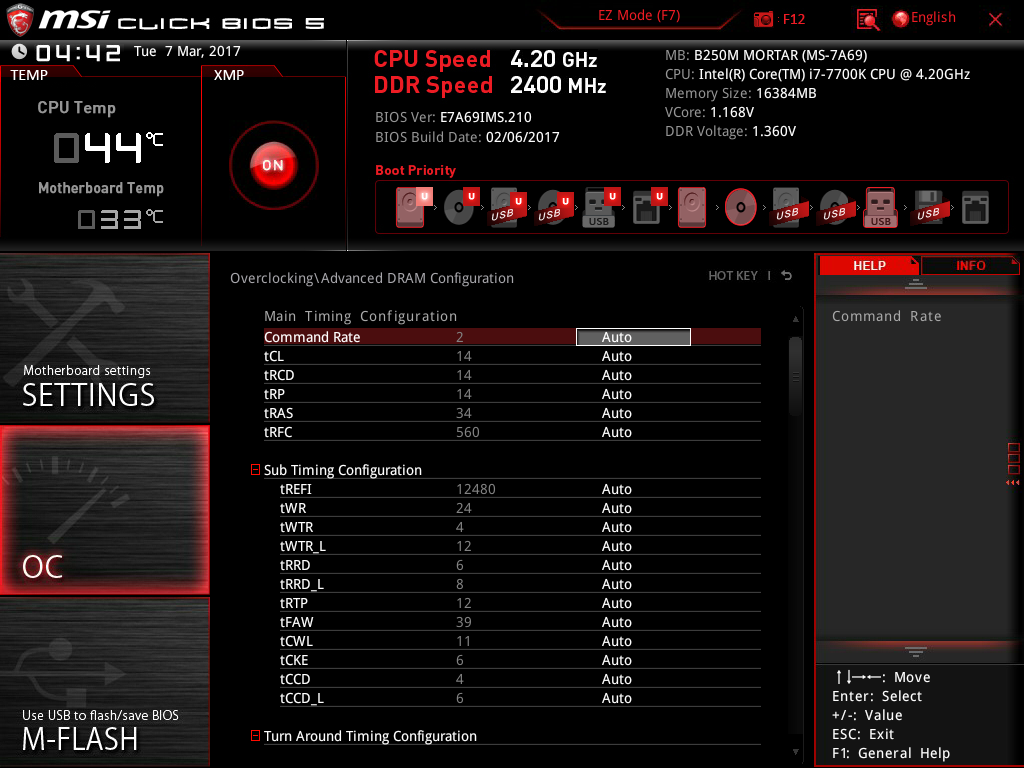Click the globe language icon
Screen dimensions: 1024x768
(900, 18)
